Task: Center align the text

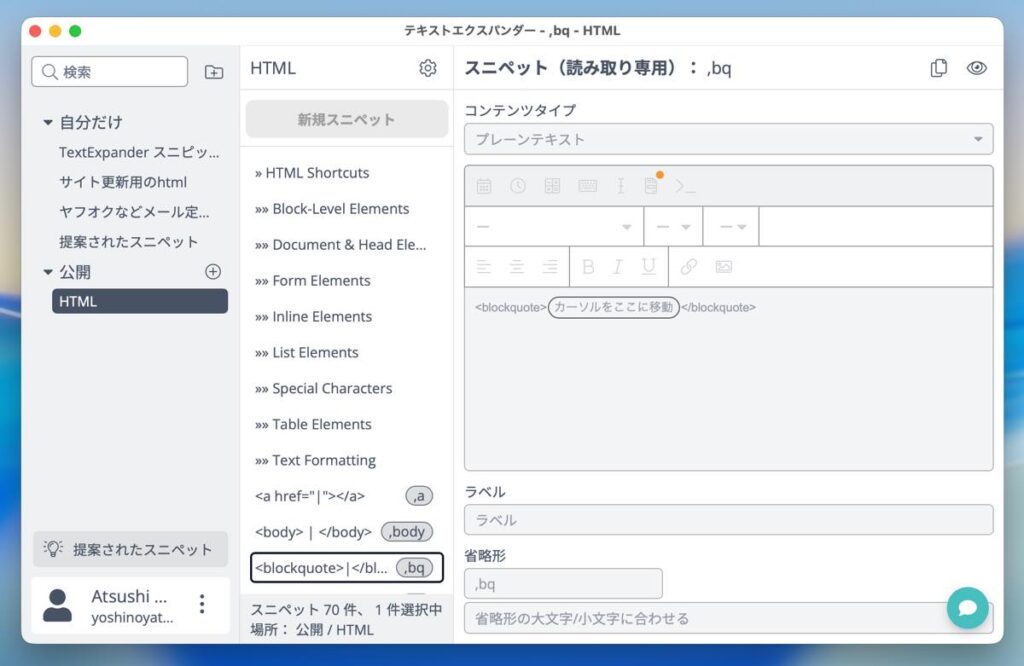Action: click(x=517, y=266)
